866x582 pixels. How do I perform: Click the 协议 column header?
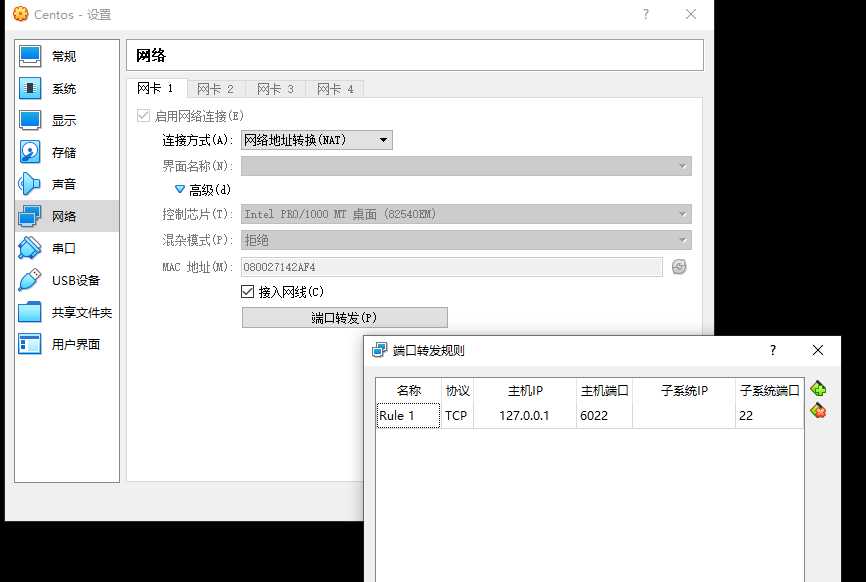point(457,390)
